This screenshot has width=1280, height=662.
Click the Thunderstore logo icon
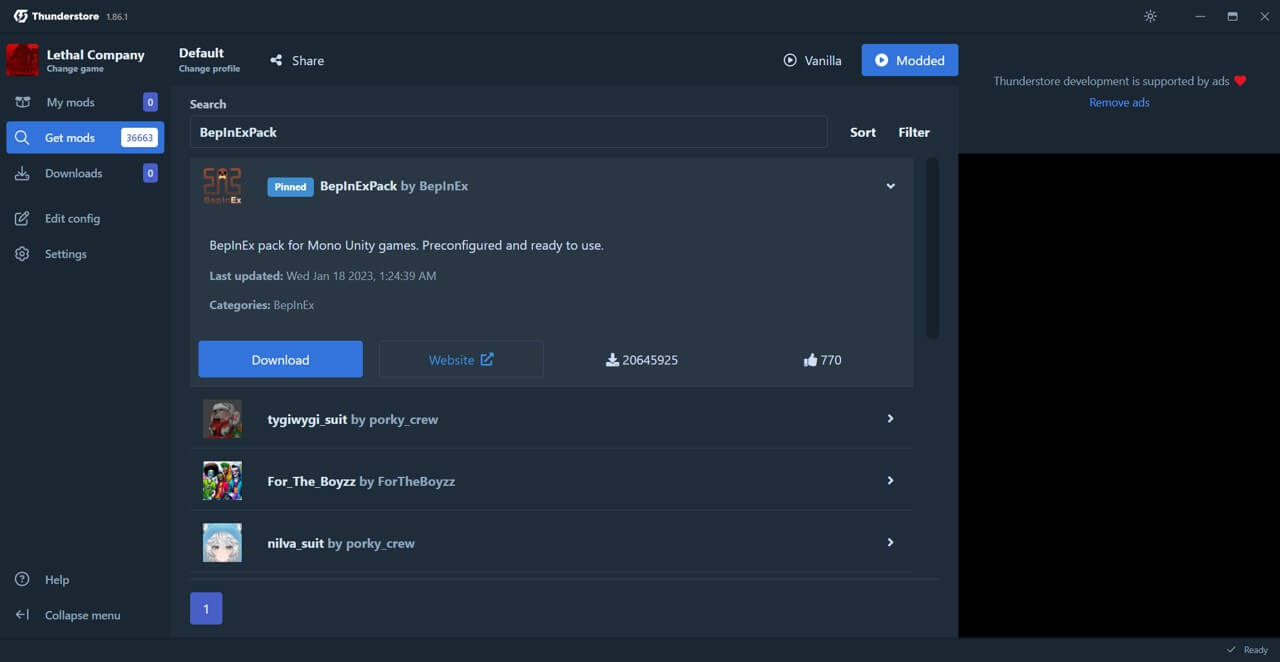pos(20,16)
